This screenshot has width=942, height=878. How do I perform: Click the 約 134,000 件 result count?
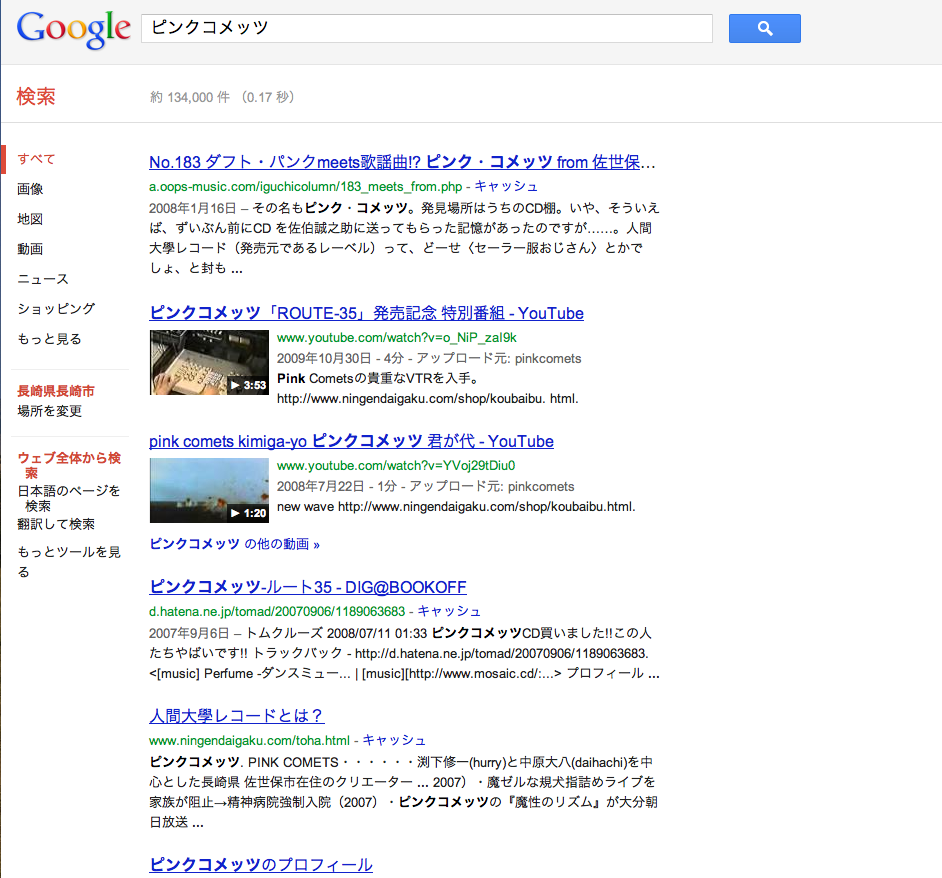coord(190,97)
